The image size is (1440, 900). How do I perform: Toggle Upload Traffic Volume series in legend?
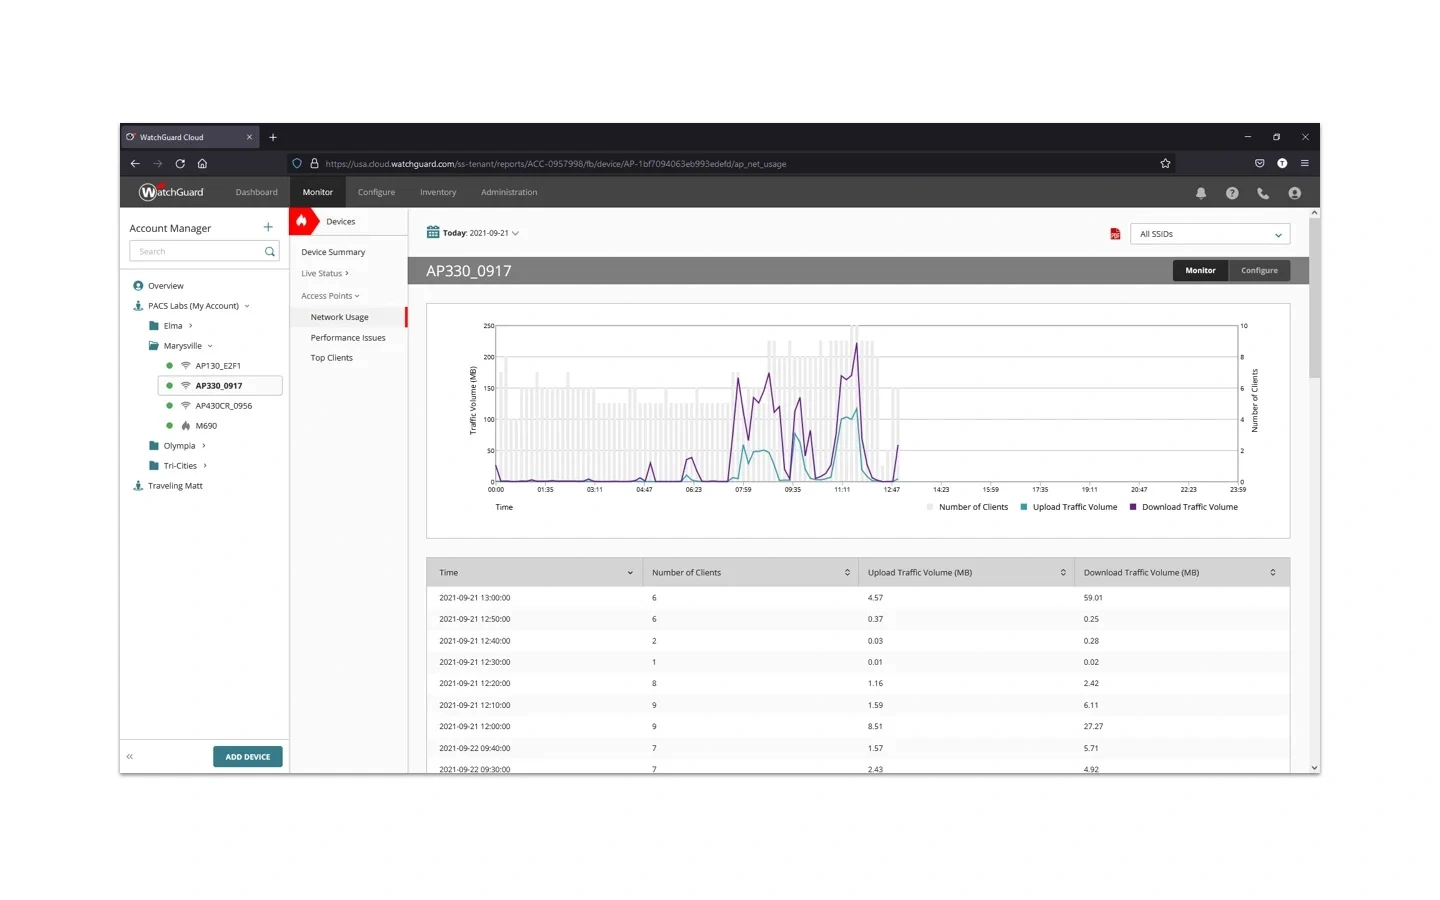pos(1068,507)
